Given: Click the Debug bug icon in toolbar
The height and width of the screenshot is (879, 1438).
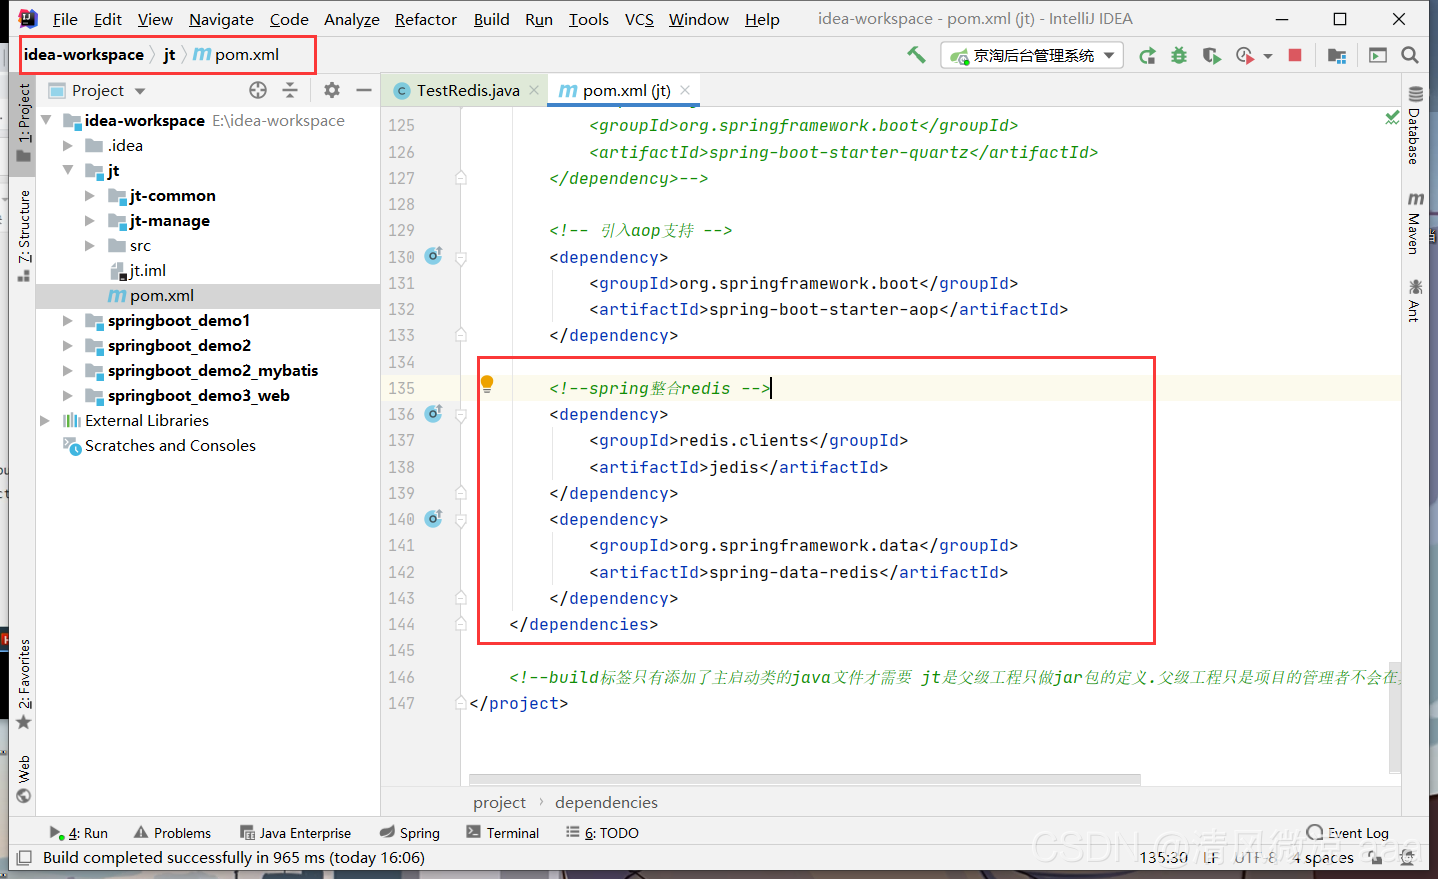Looking at the screenshot, I should pyautogui.click(x=1179, y=56).
